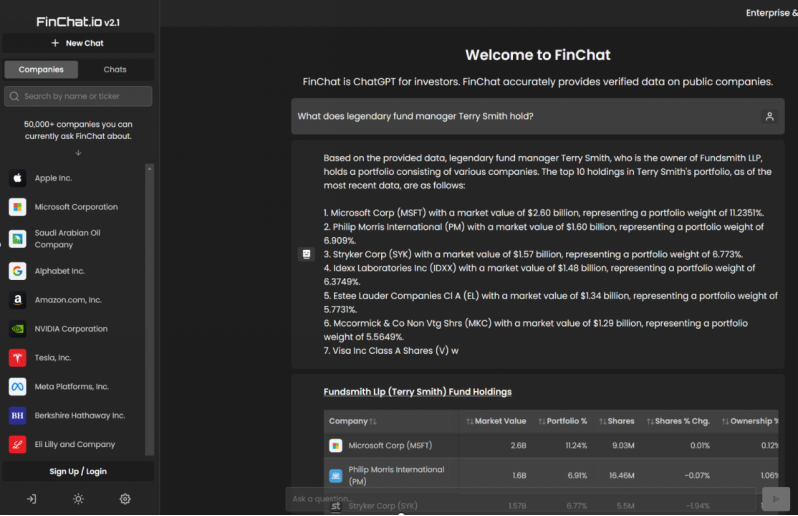Toggle light mode with the sun icon
Image resolution: width=798 pixels, height=516 pixels.
tap(78, 499)
